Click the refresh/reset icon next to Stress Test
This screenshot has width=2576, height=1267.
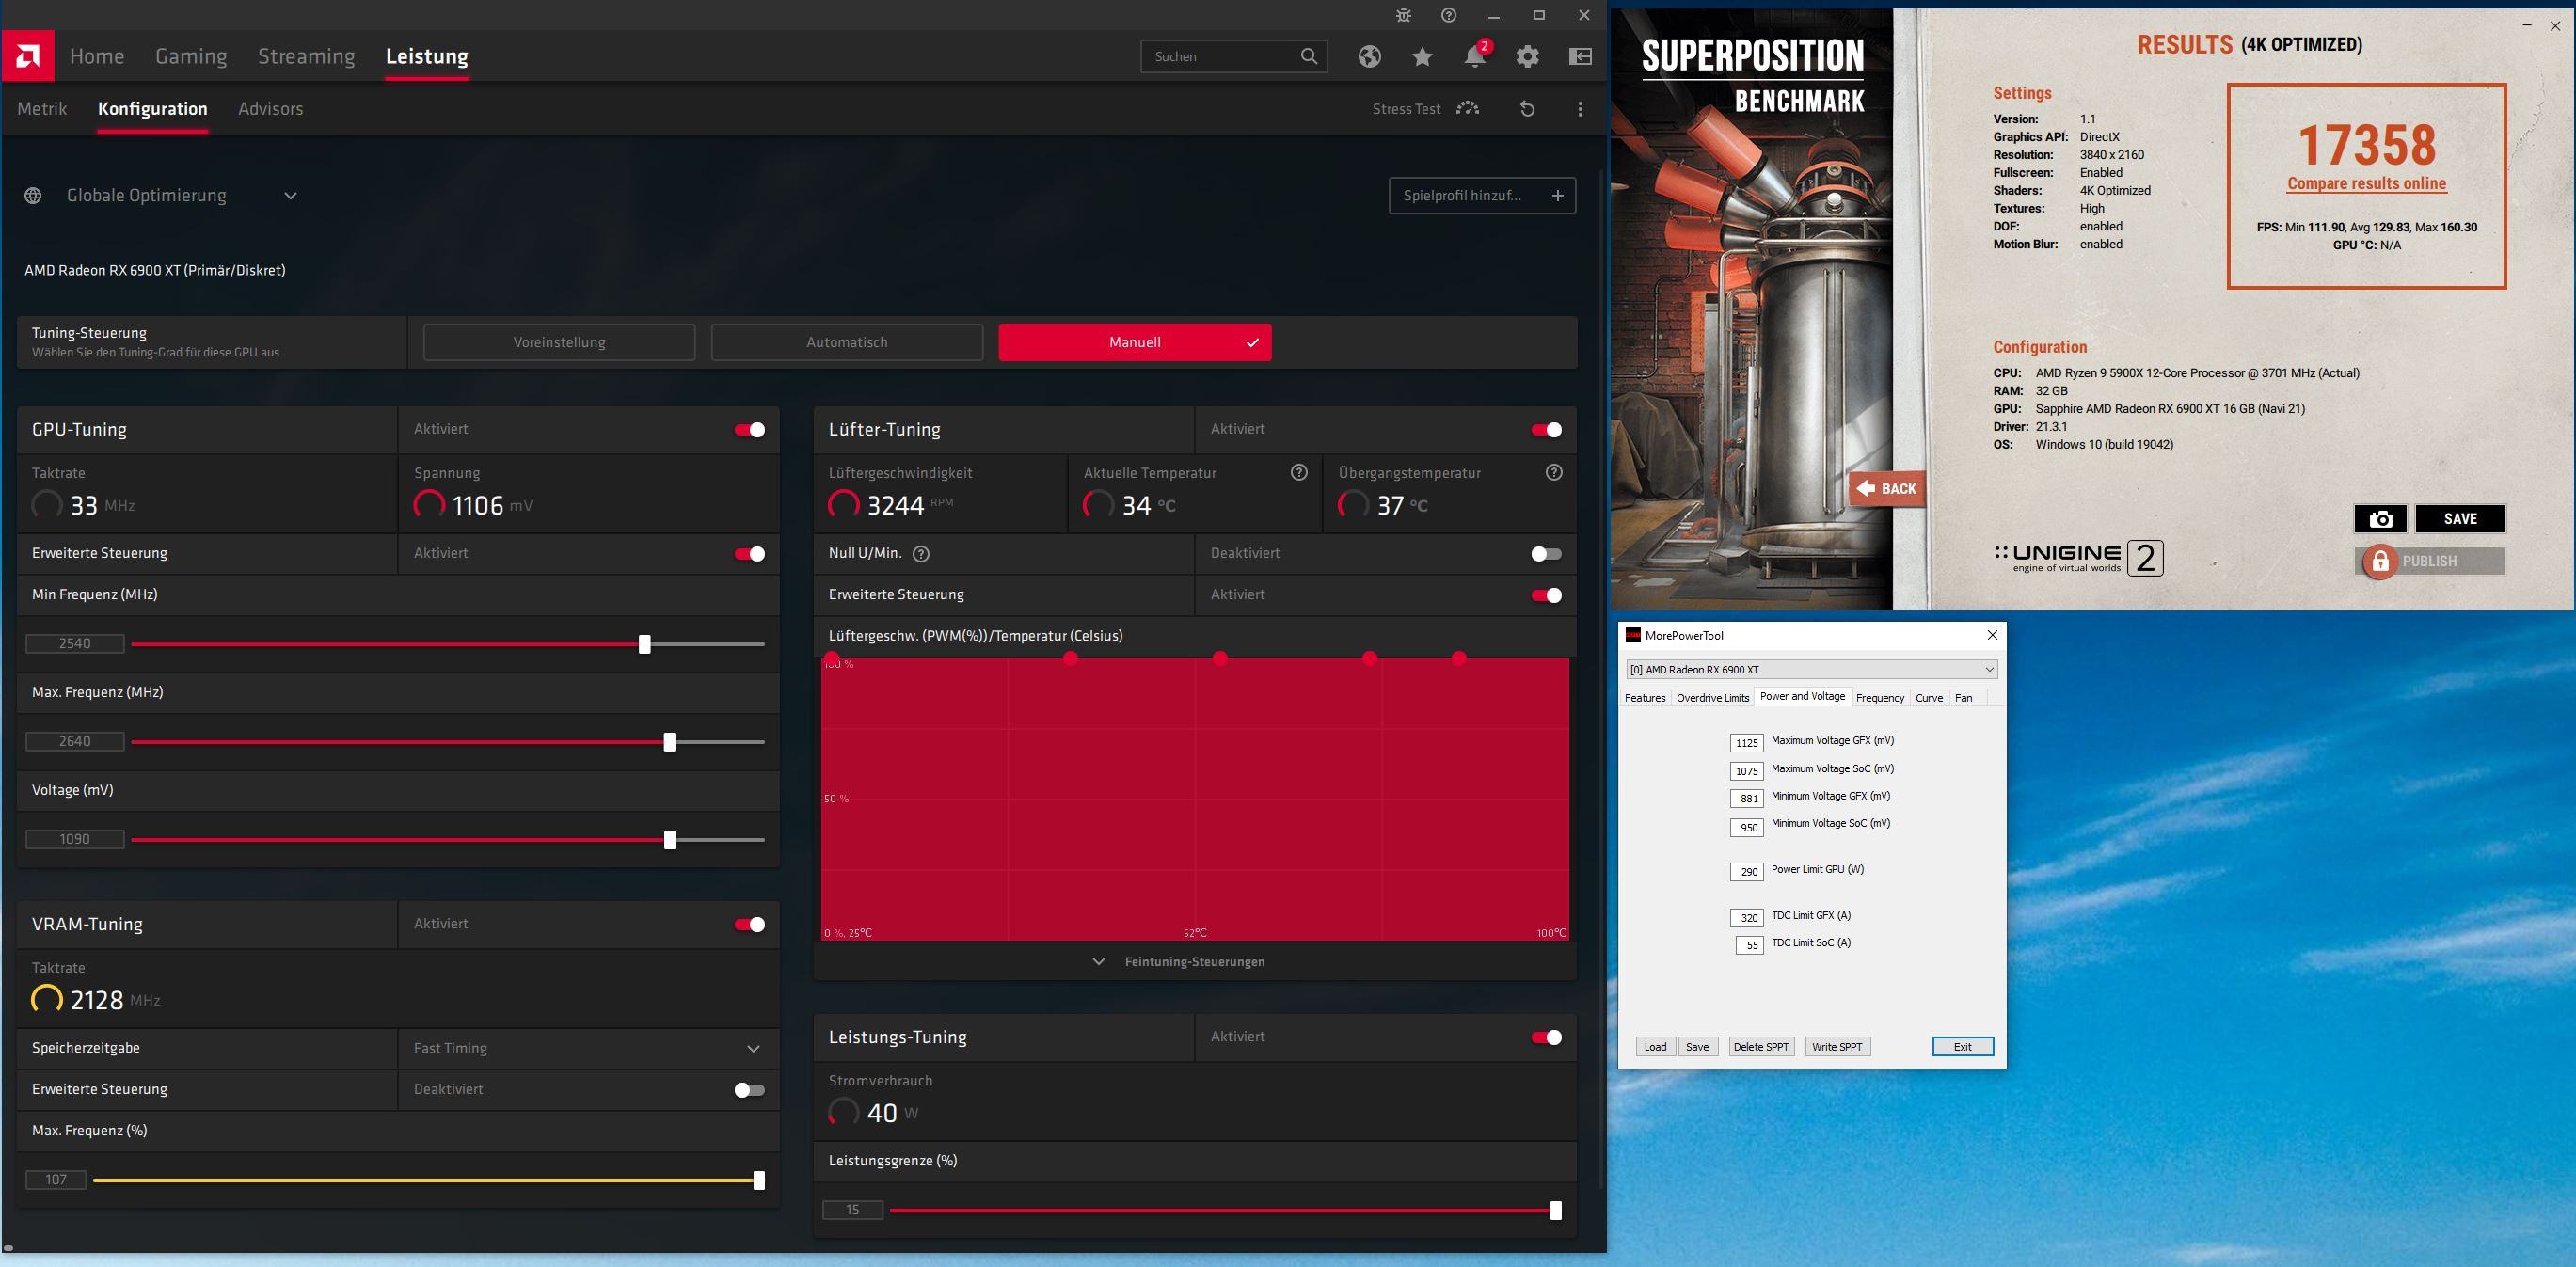(1526, 108)
